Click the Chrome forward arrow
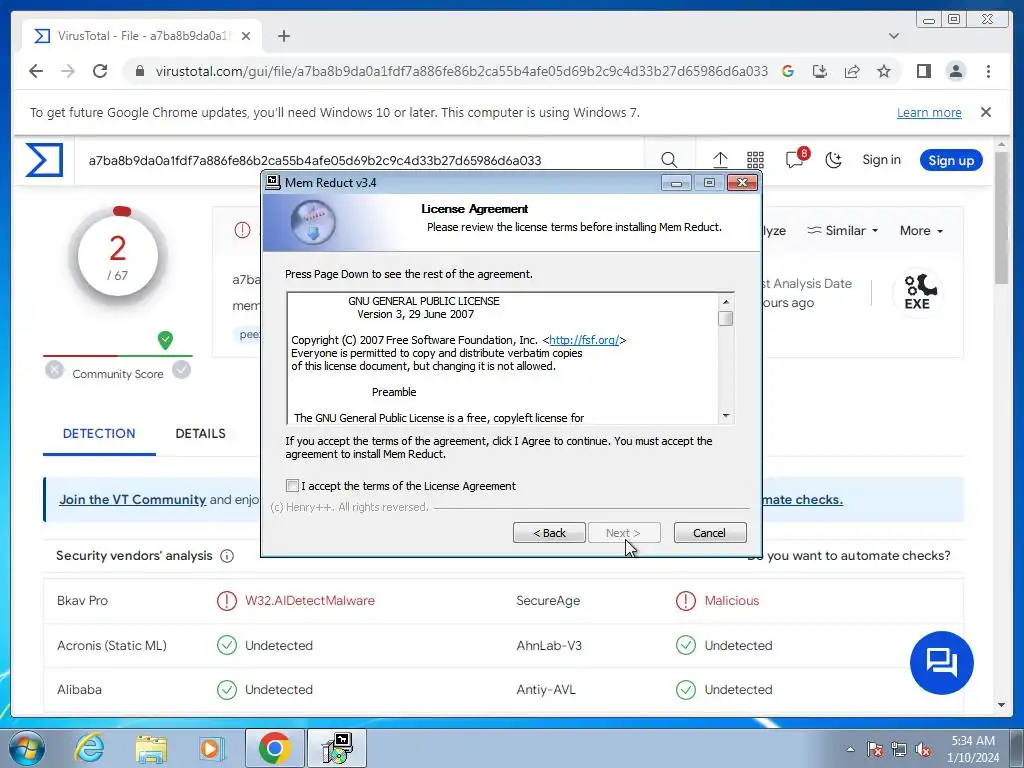1024x768 pixels. coord(68,71)
